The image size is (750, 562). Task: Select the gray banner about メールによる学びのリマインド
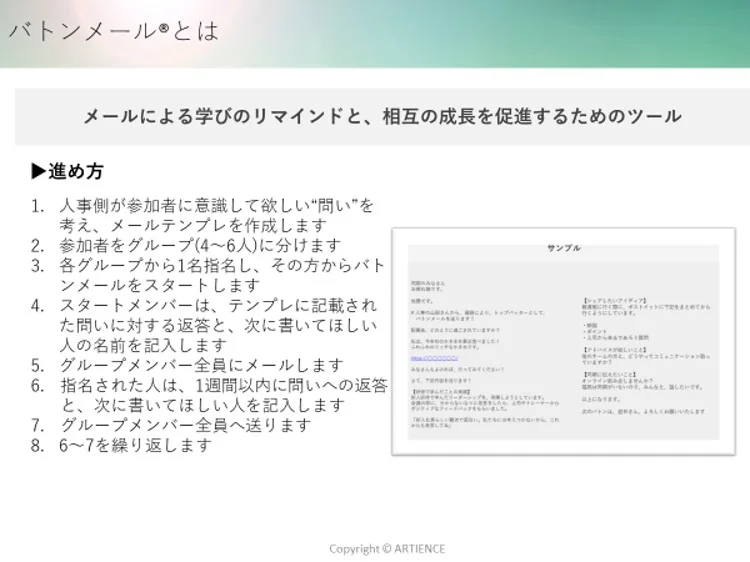(382, 116)
